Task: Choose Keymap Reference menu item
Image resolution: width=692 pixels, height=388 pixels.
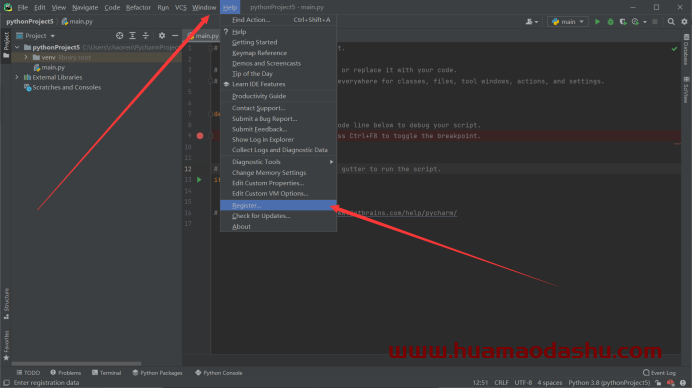Action: [278, 53]
